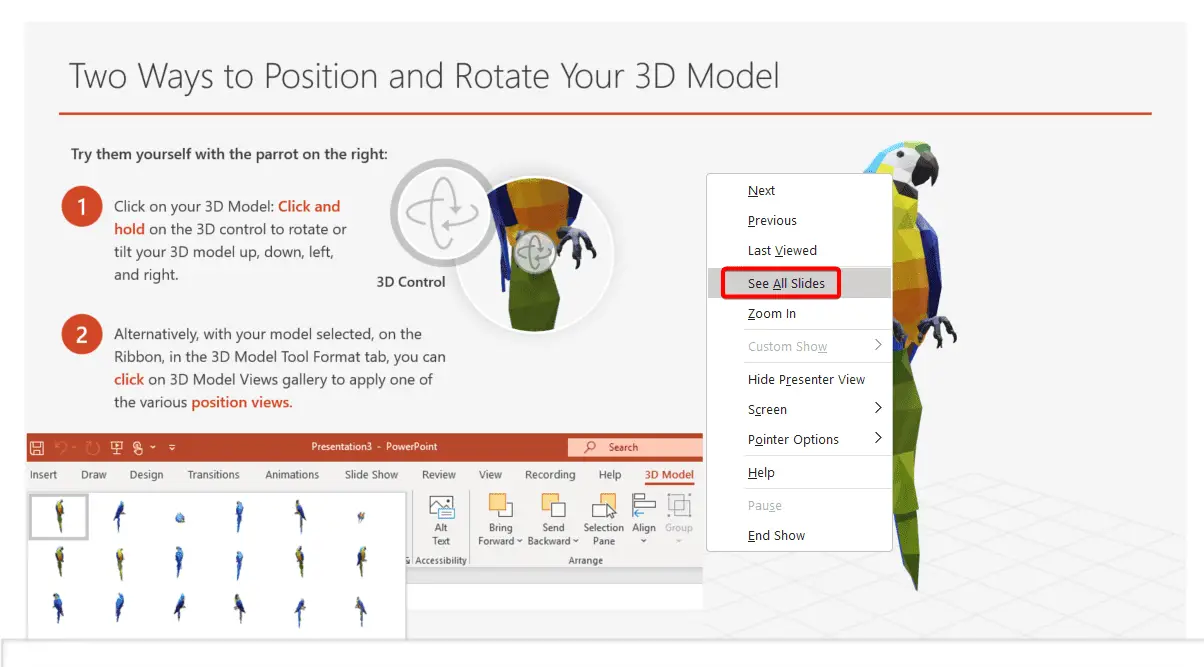The width and height of the screenshot is (1204, 667).
Task: Open the Pointer Options submenu
Action: 798,439
